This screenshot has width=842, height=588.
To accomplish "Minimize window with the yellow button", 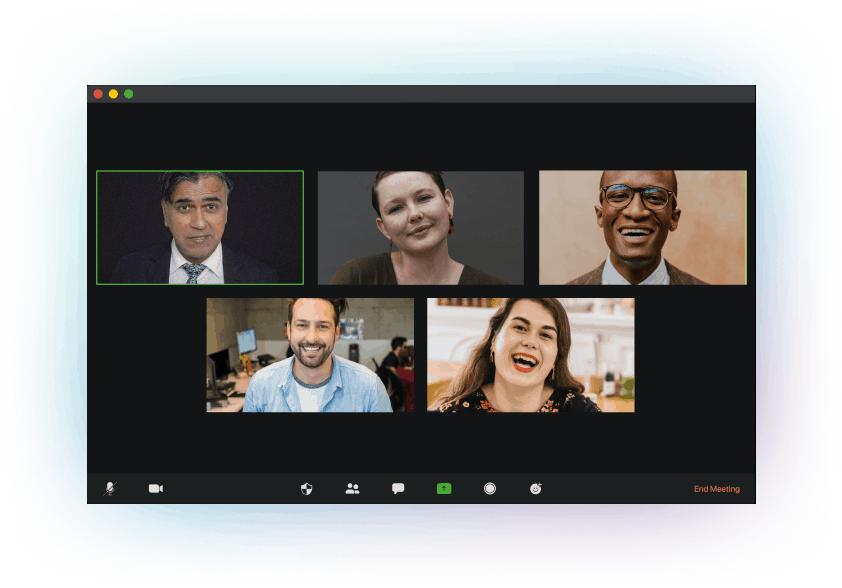I will tap(113, 94).
